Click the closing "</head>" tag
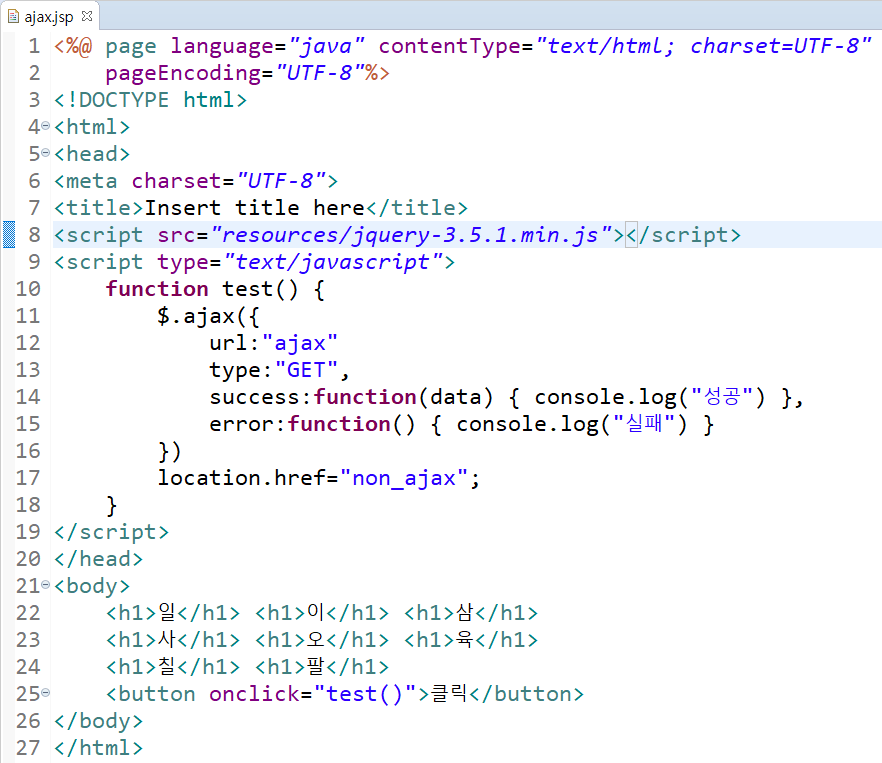The width and height of the screenshot is (882, 763). [x=98, y=559]
